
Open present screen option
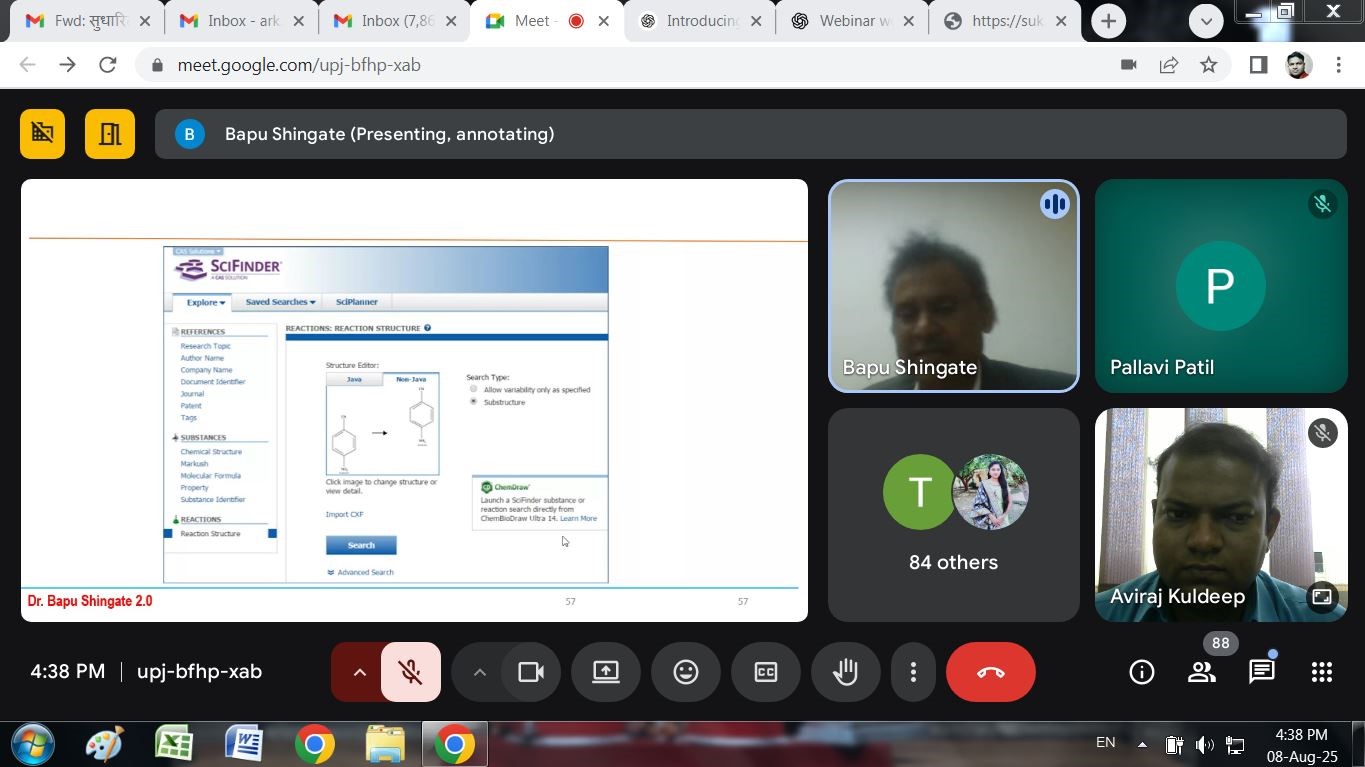605,672
